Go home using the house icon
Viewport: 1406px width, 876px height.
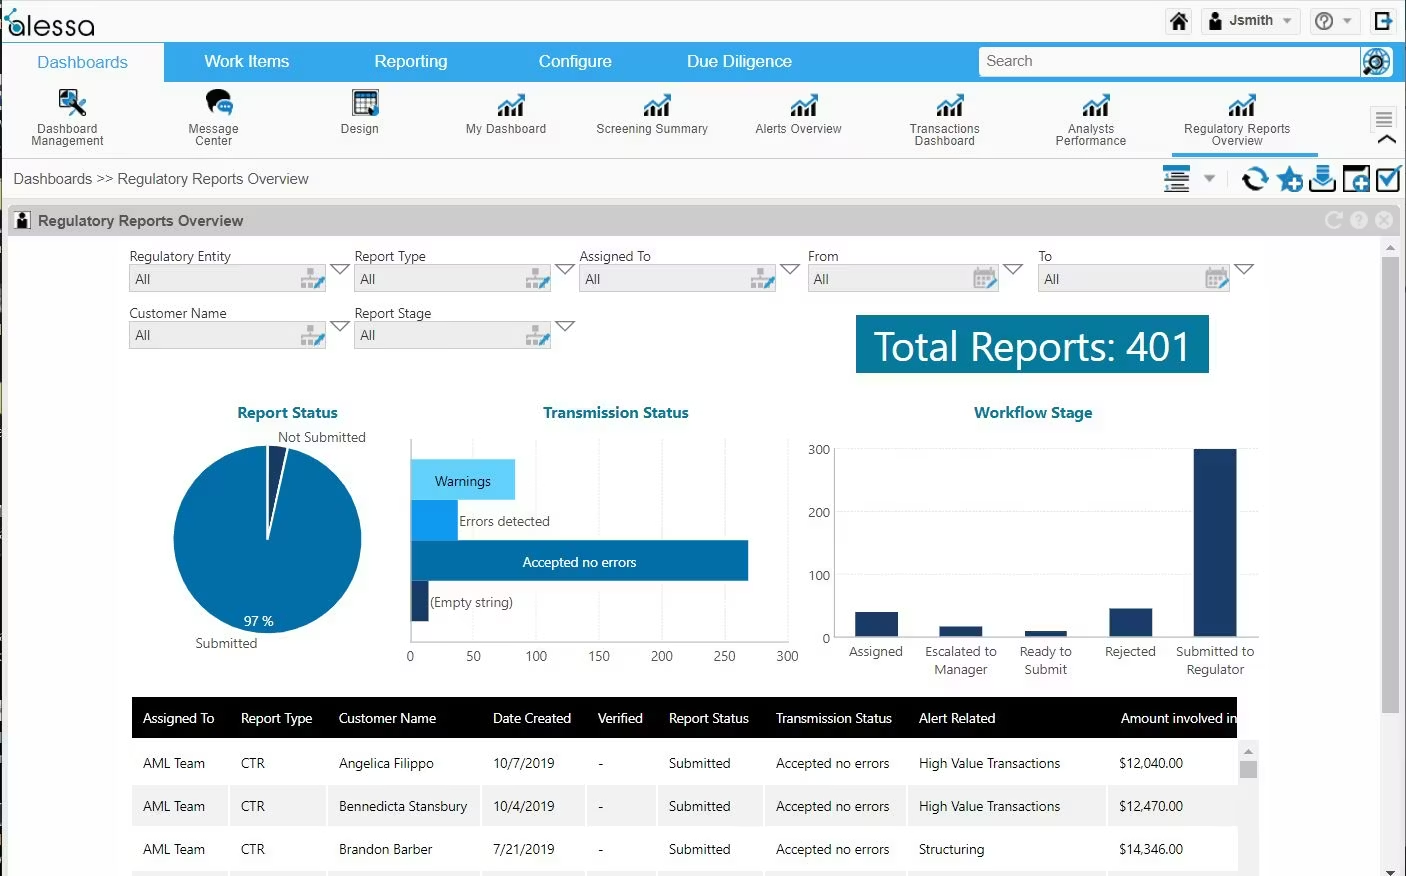pyautogui.click(x=1178, y=20)
